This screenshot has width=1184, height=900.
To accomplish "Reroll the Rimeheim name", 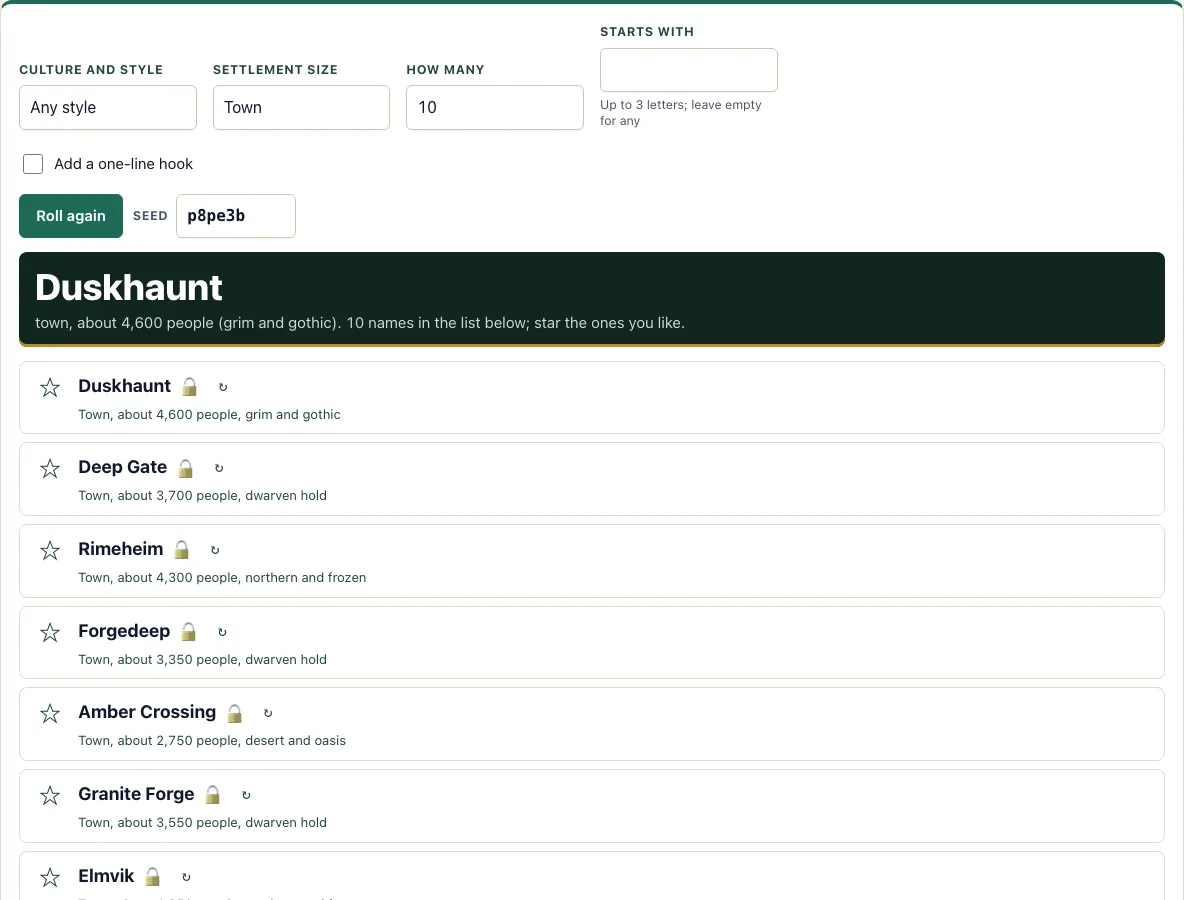I will pyautogui.click(x=215, y=550).
